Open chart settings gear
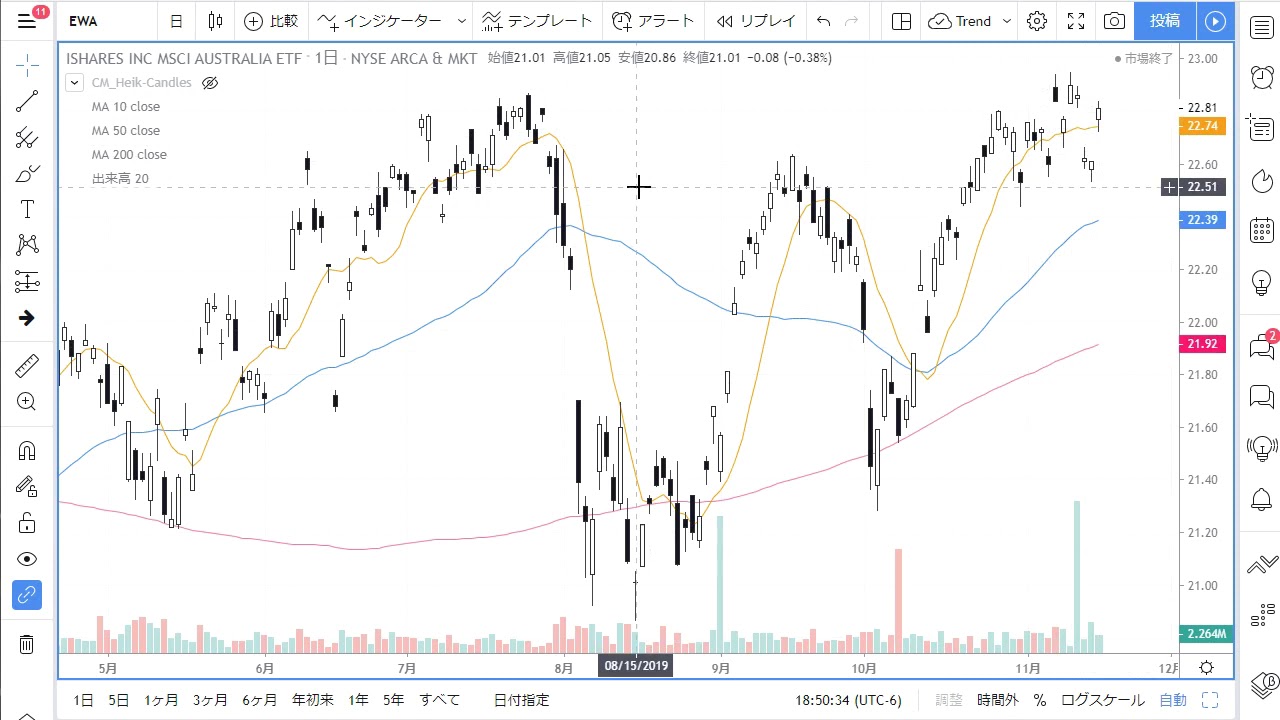The width and height of the screenshot is (1280, 720). tap(1037, 21)
